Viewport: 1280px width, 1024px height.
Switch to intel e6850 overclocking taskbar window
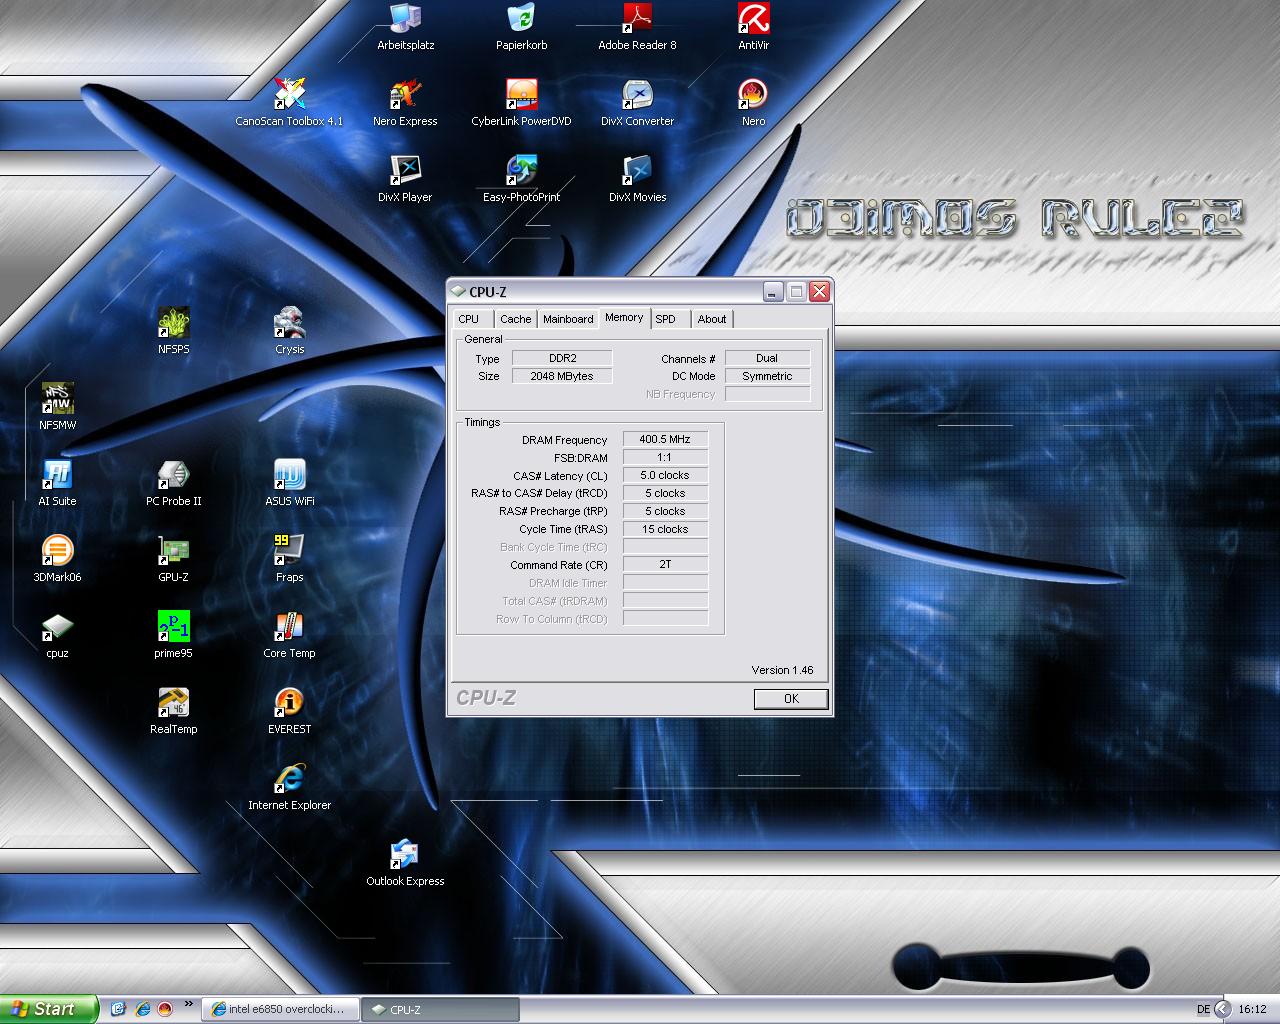click(278, 1009)
